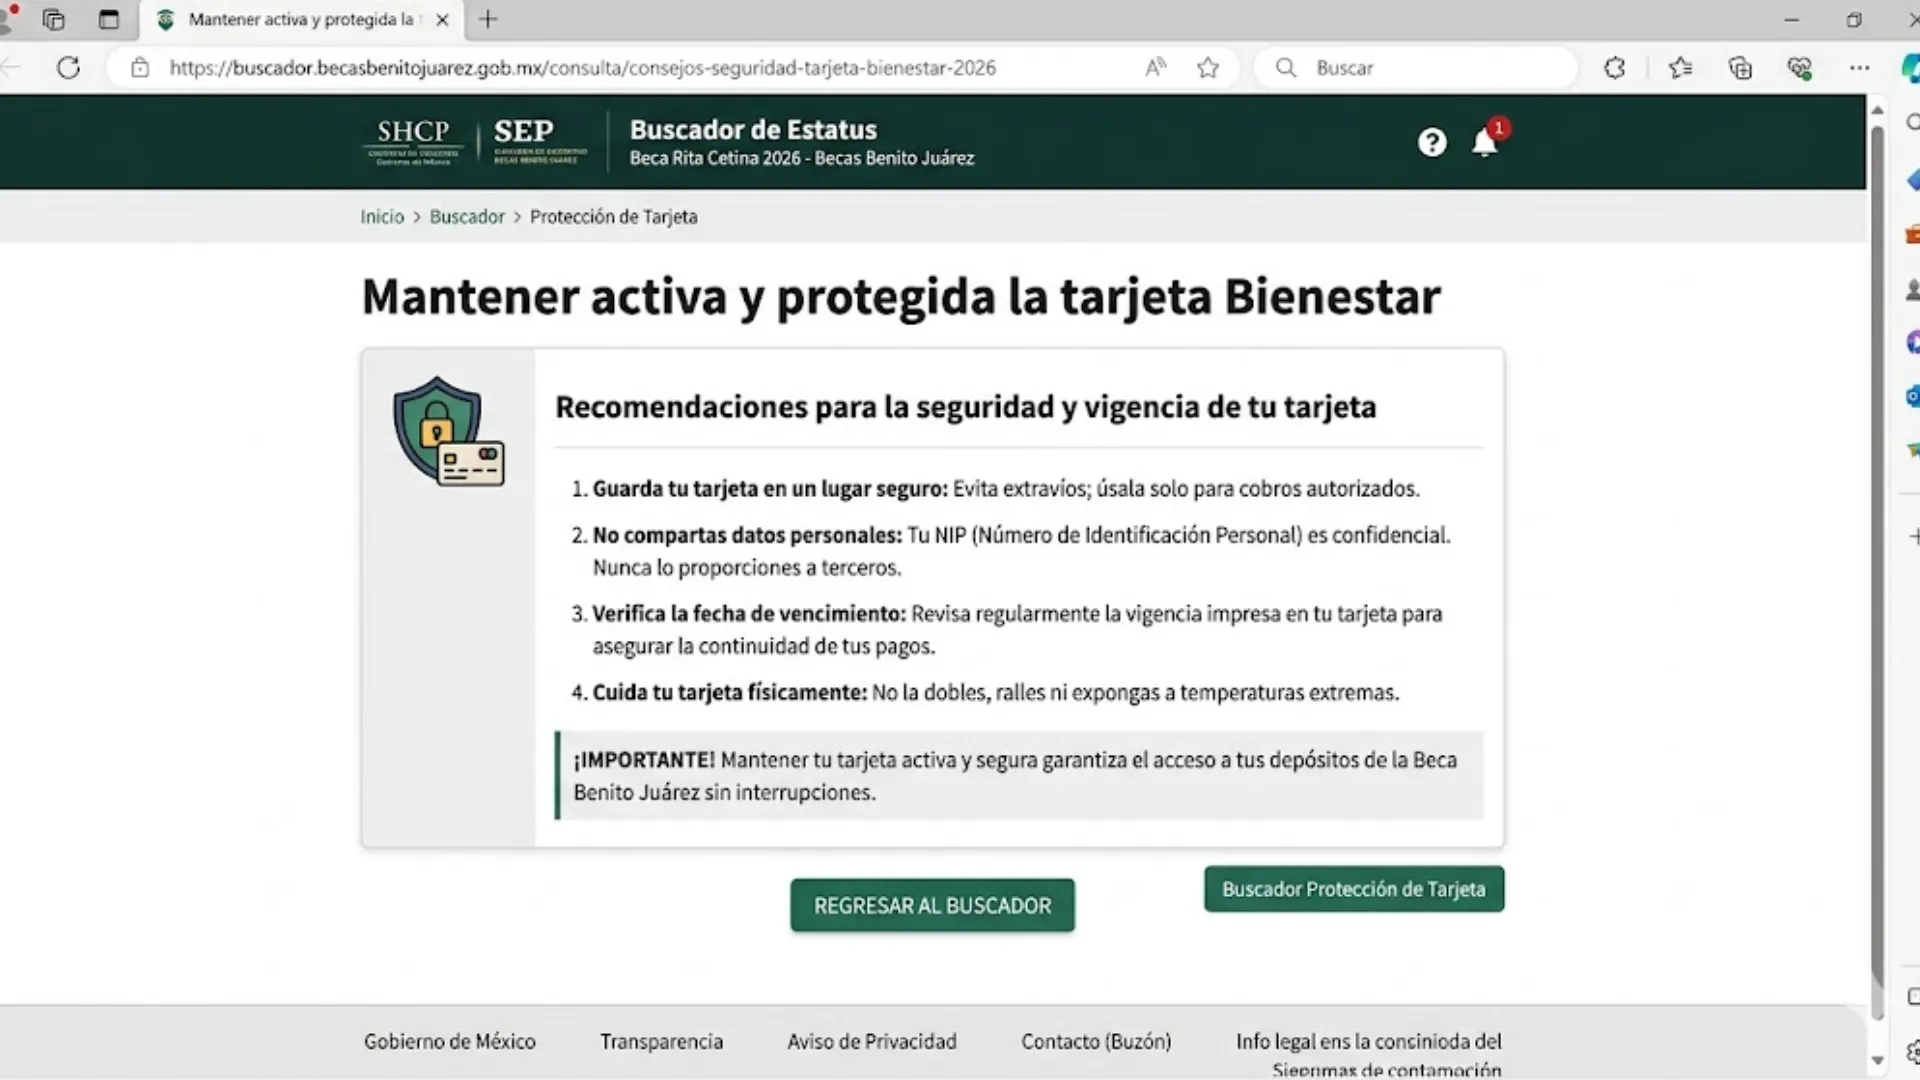
Task: Click the site lock icon in address bar
Action: click(140, 68)
